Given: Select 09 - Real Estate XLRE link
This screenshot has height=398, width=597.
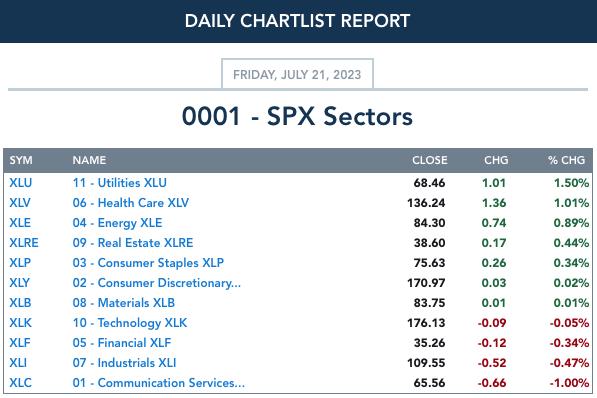Looking at the screenshot, I should (133, 243).
